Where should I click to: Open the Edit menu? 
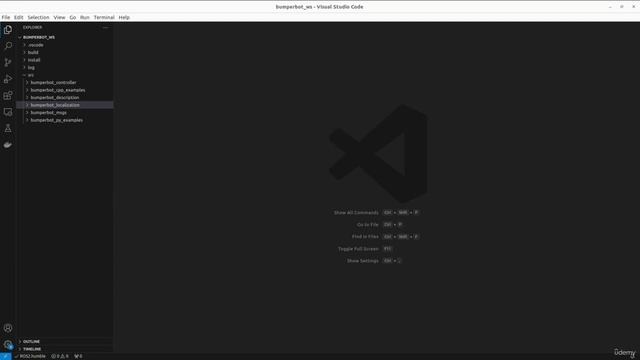[x=18, y=18]
